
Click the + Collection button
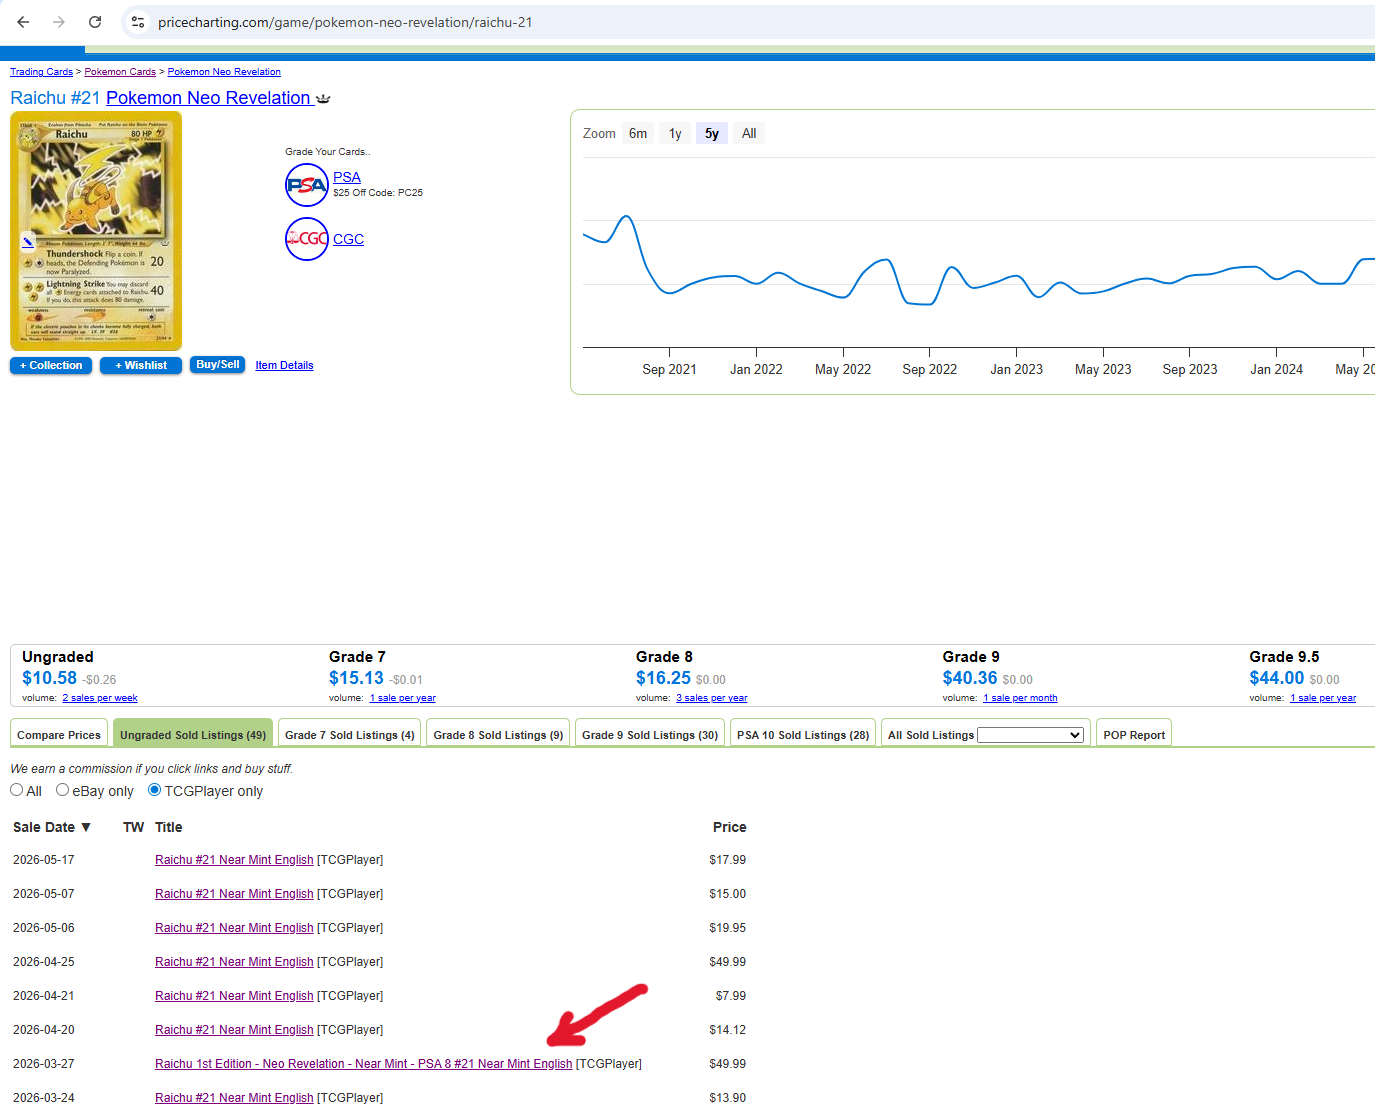click(51, 365)
